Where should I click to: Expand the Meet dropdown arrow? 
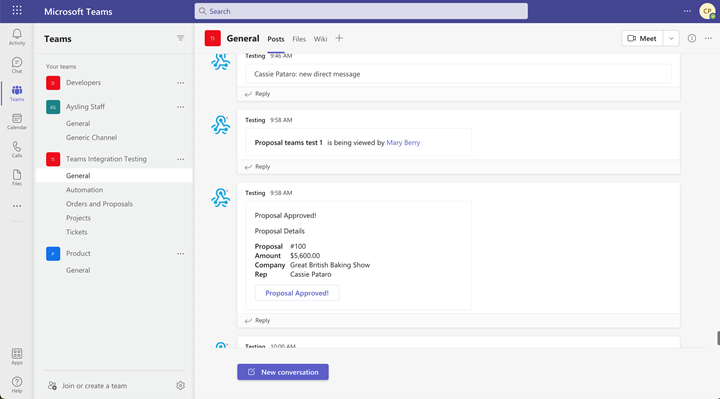tap(671, 39)
